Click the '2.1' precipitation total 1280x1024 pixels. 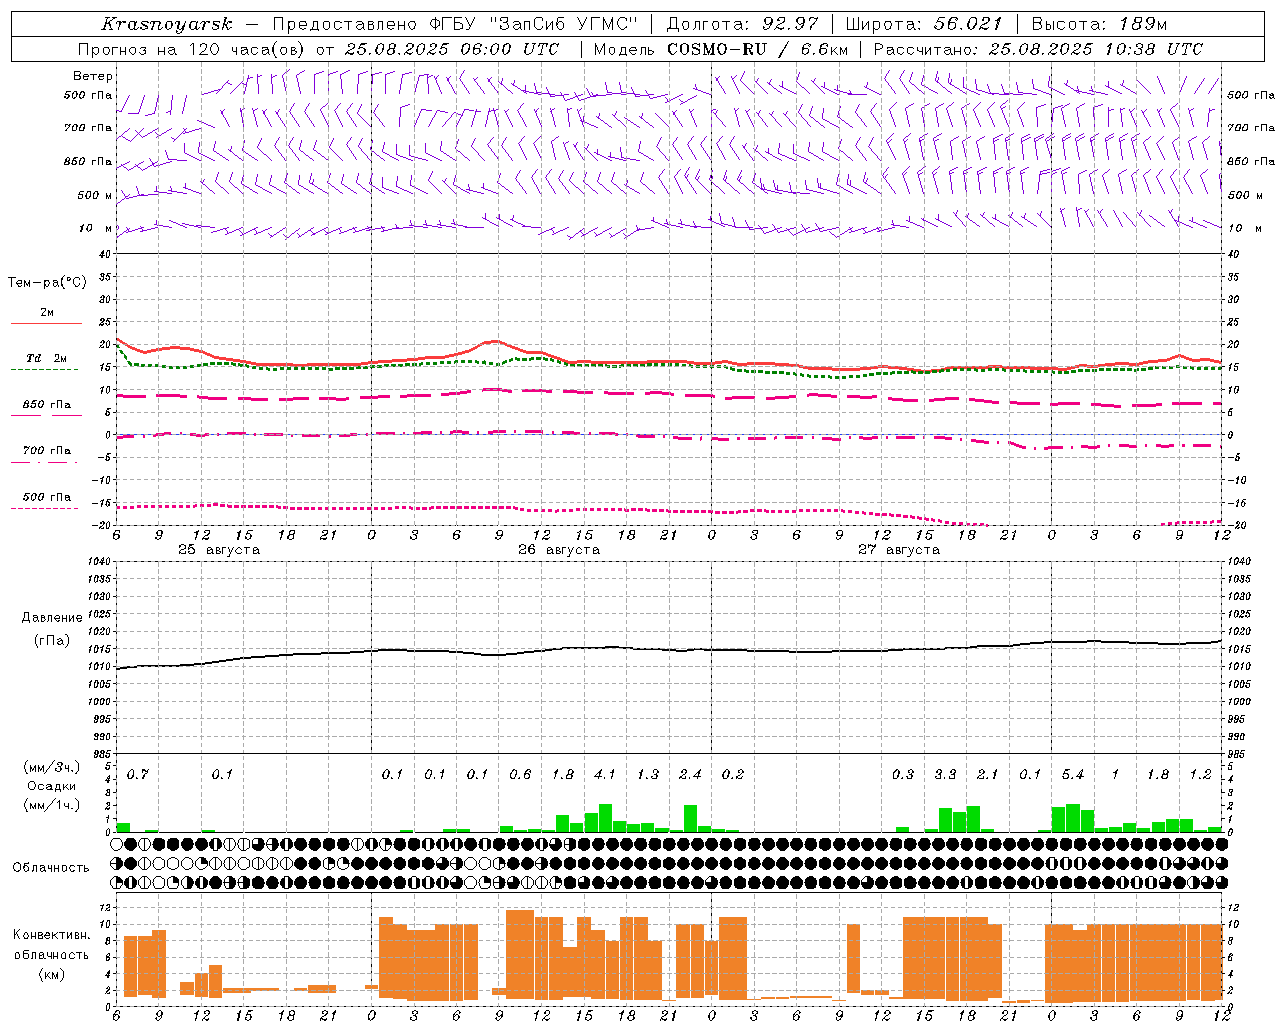coord(988,775)
